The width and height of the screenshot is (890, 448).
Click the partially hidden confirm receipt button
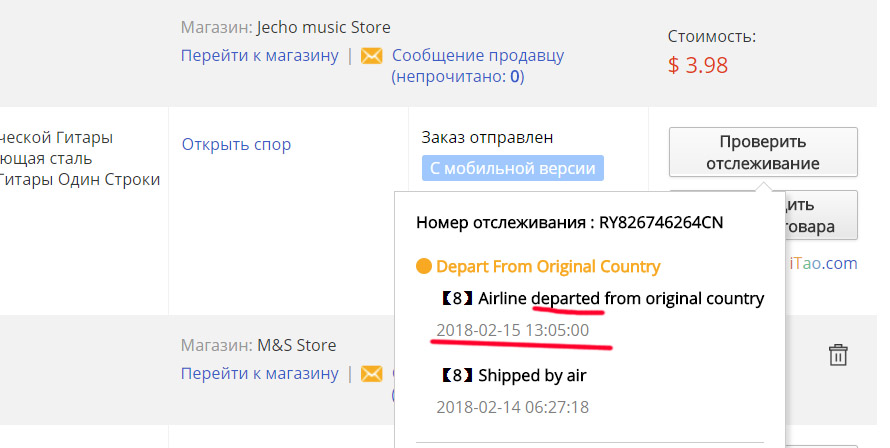pyautogui.click(x=814, y=215)
